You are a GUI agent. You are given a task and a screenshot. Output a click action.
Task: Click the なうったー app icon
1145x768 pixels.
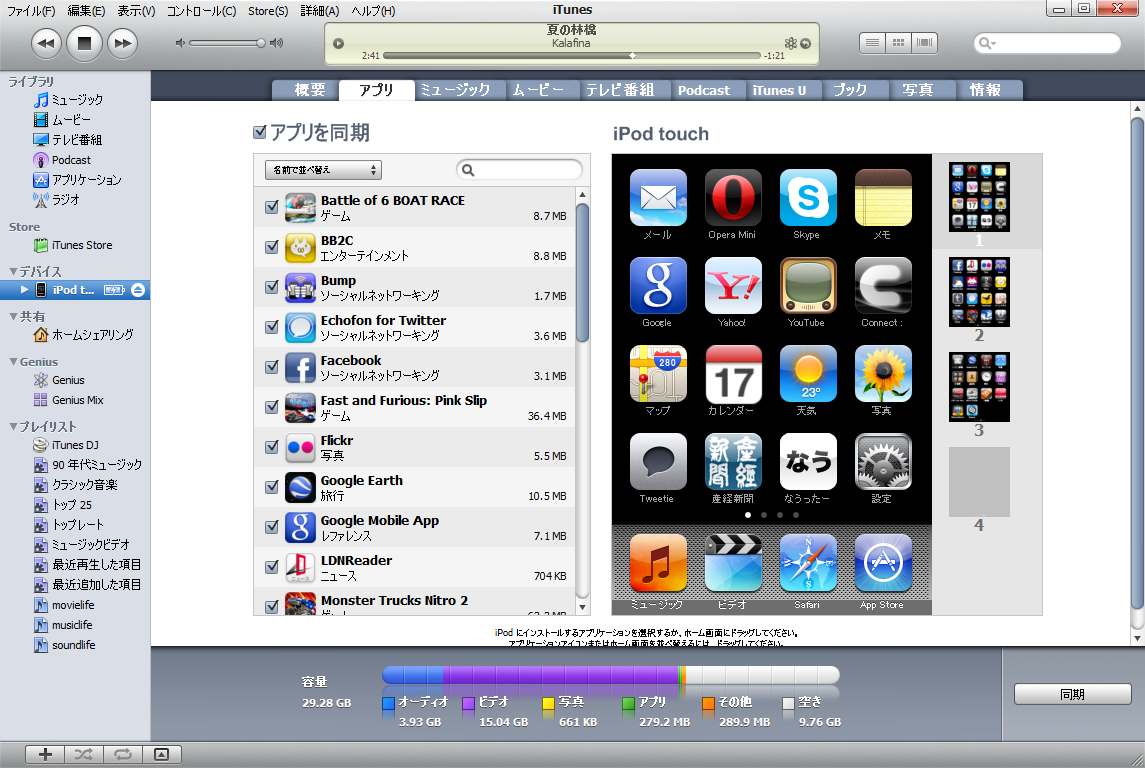click(x=808, y=462)
